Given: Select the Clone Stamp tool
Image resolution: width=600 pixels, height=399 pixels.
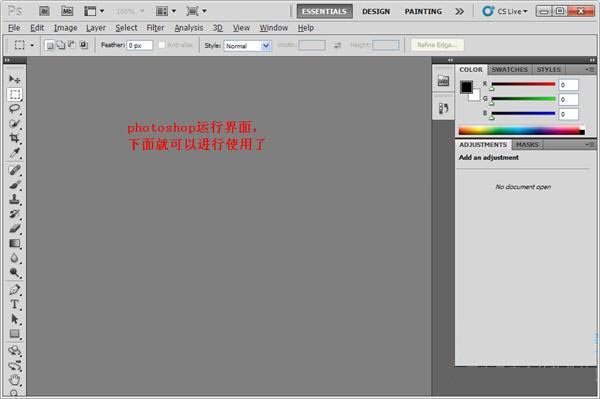Looking at the screenshot, I should click(15, 199).
